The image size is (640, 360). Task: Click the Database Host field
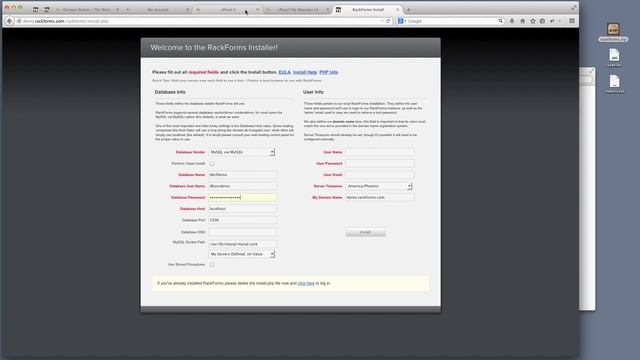242,209
